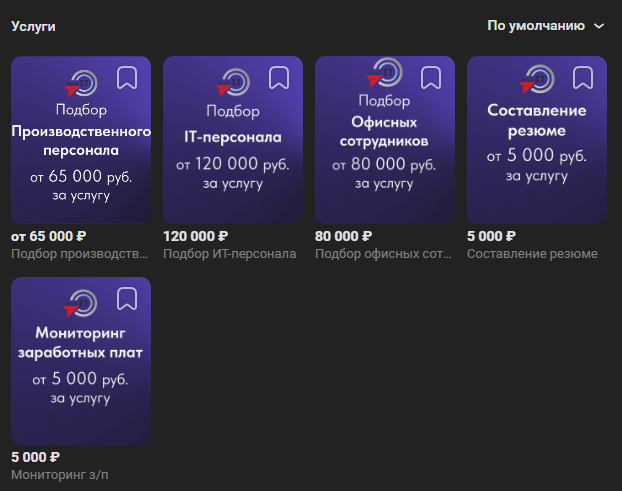Open the Составление резюме caption link

coord(531,254)
